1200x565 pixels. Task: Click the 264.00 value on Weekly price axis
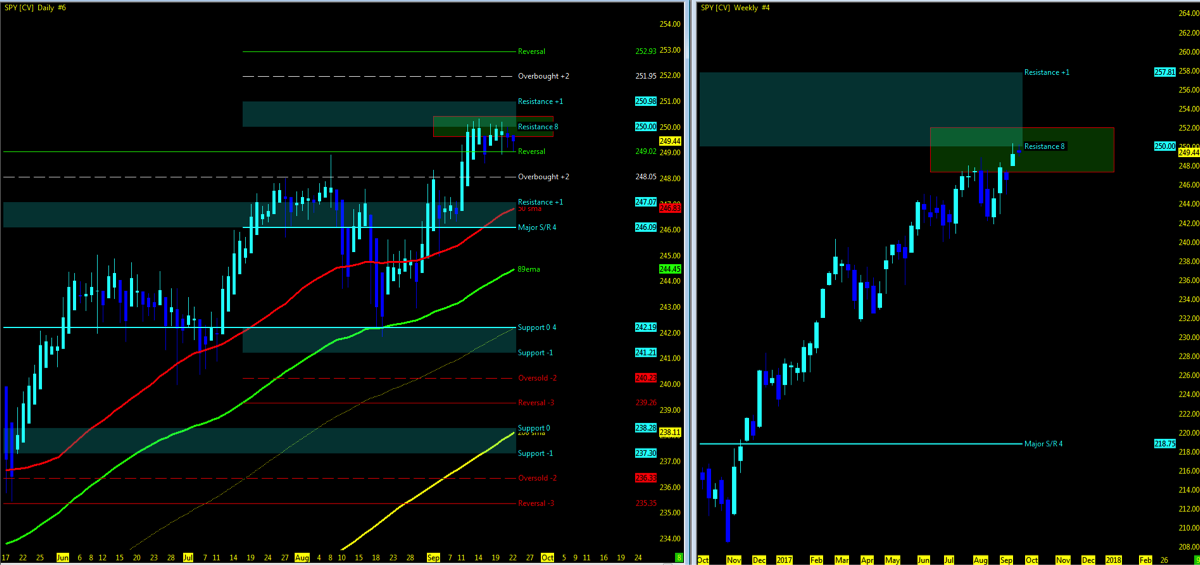point(1188,13)
